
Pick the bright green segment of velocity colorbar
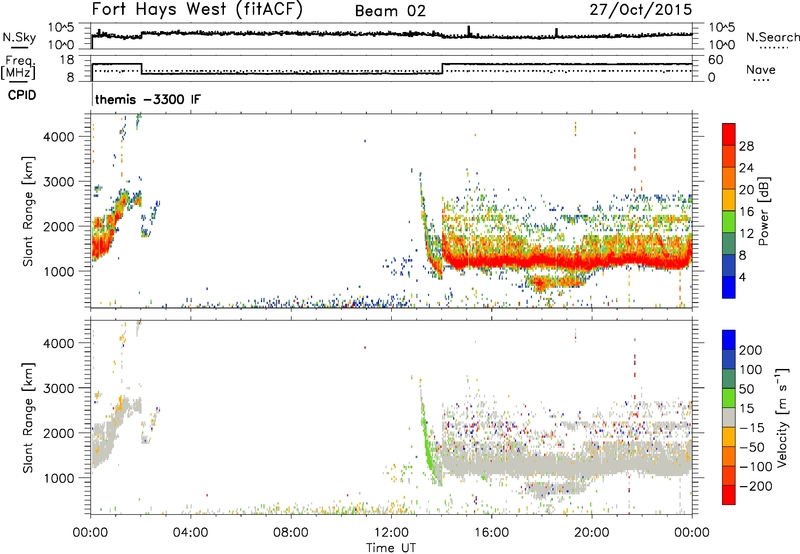coord(729,398)
